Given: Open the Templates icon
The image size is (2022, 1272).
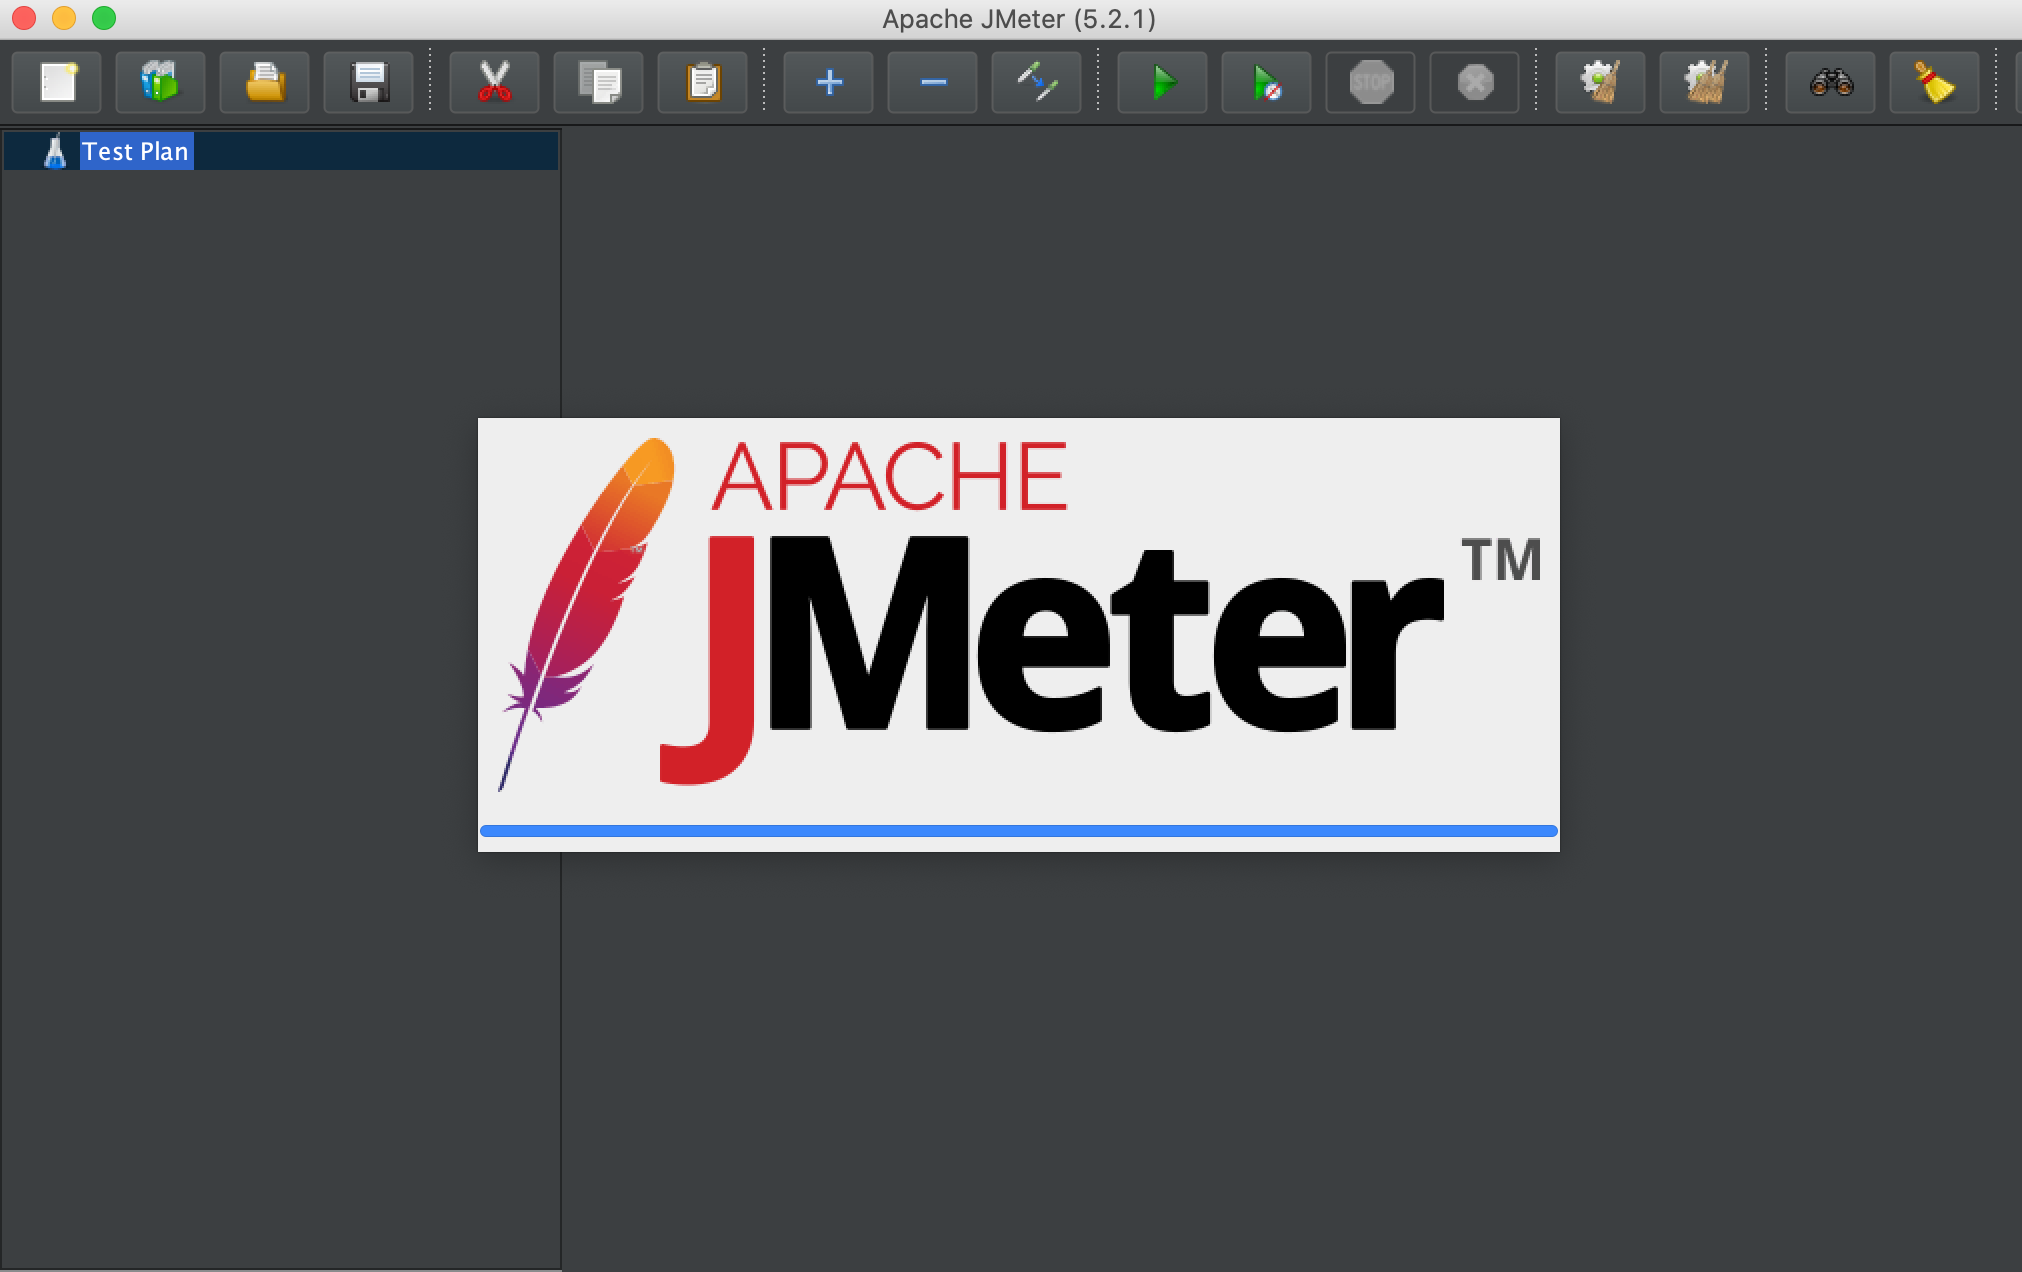Looking at the screenshot, I should tap(160, 82).
